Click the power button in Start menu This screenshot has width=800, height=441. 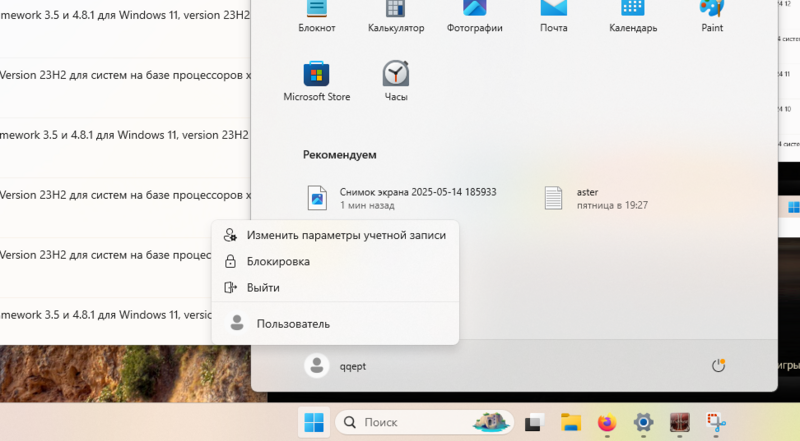pyautogui.click(x=718, y=366)
